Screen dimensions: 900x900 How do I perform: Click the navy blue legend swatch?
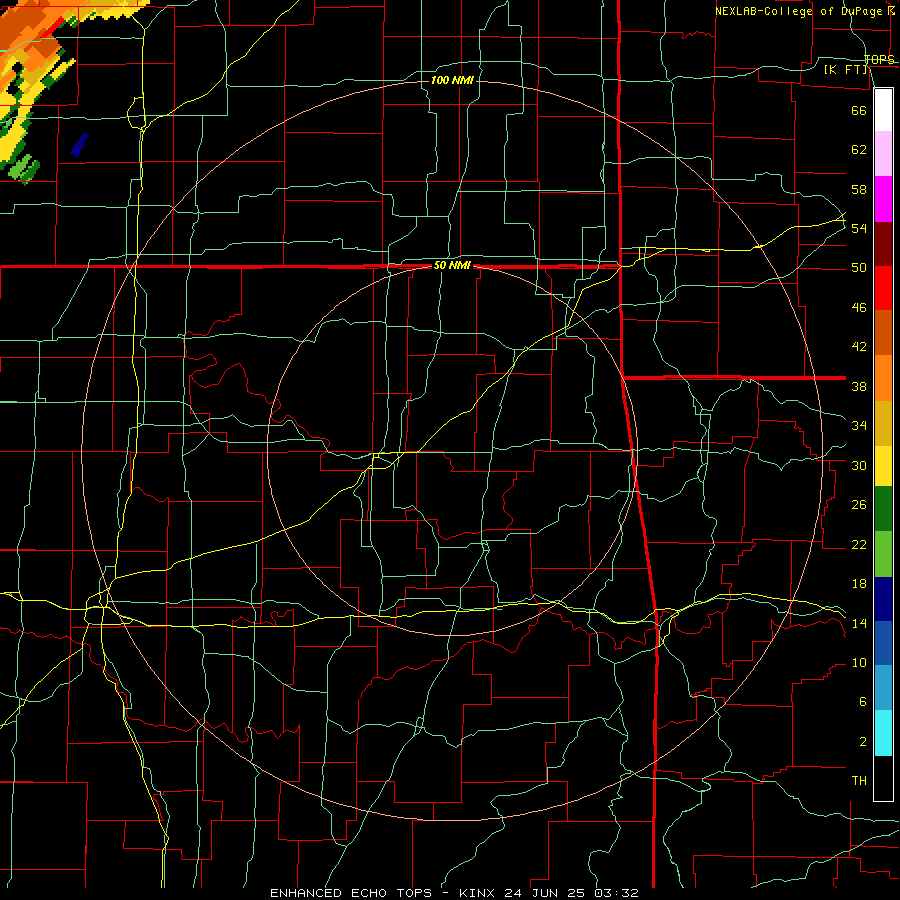(x=883, y=599)
